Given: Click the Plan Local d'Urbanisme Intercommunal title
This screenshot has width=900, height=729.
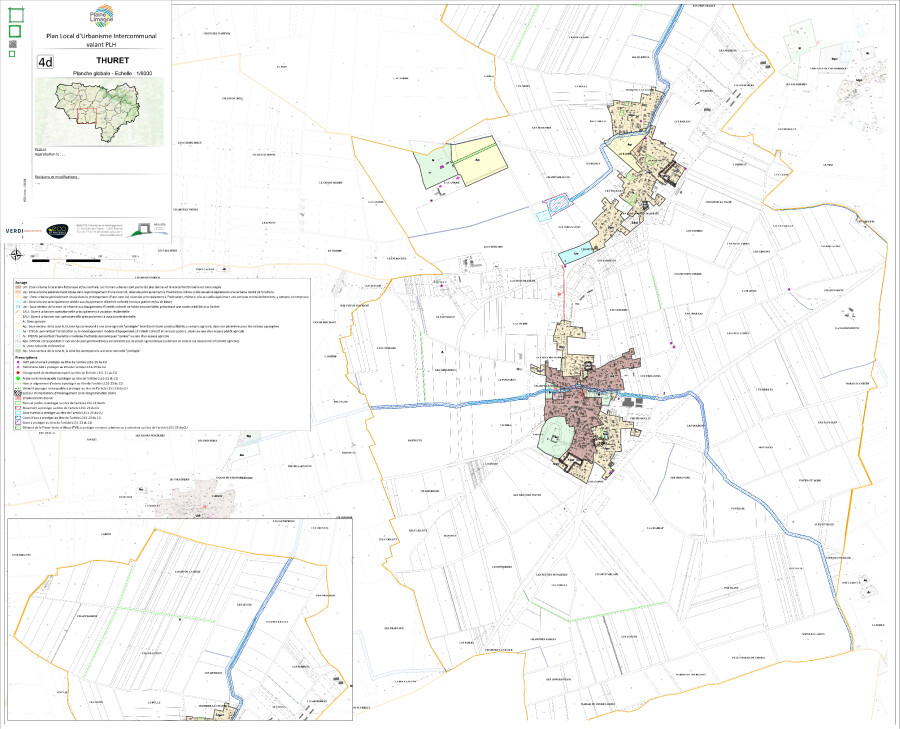Looking at the screenshot, I should click(102, 35).
